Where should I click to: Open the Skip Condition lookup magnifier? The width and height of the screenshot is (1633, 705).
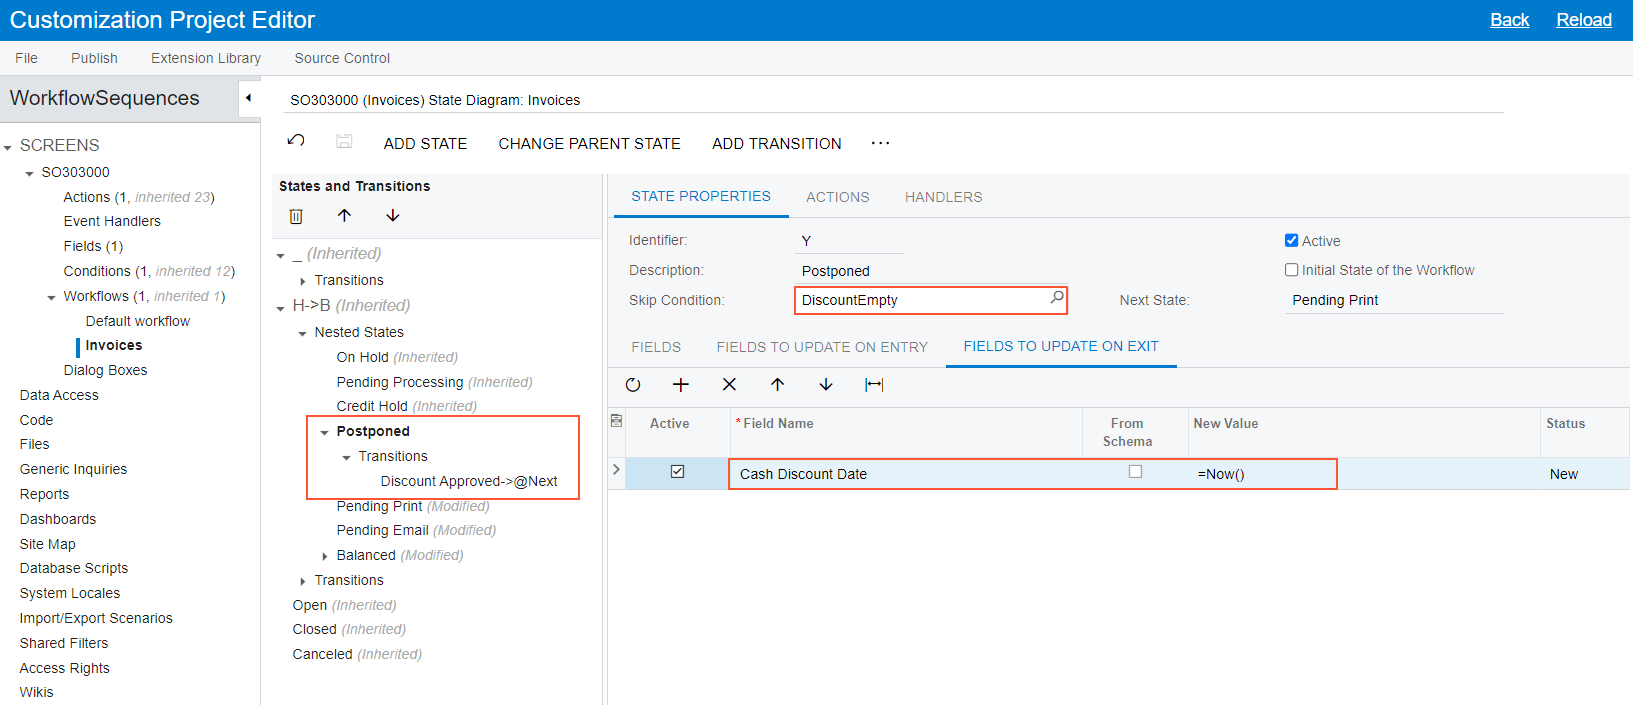click(1056, 298)
